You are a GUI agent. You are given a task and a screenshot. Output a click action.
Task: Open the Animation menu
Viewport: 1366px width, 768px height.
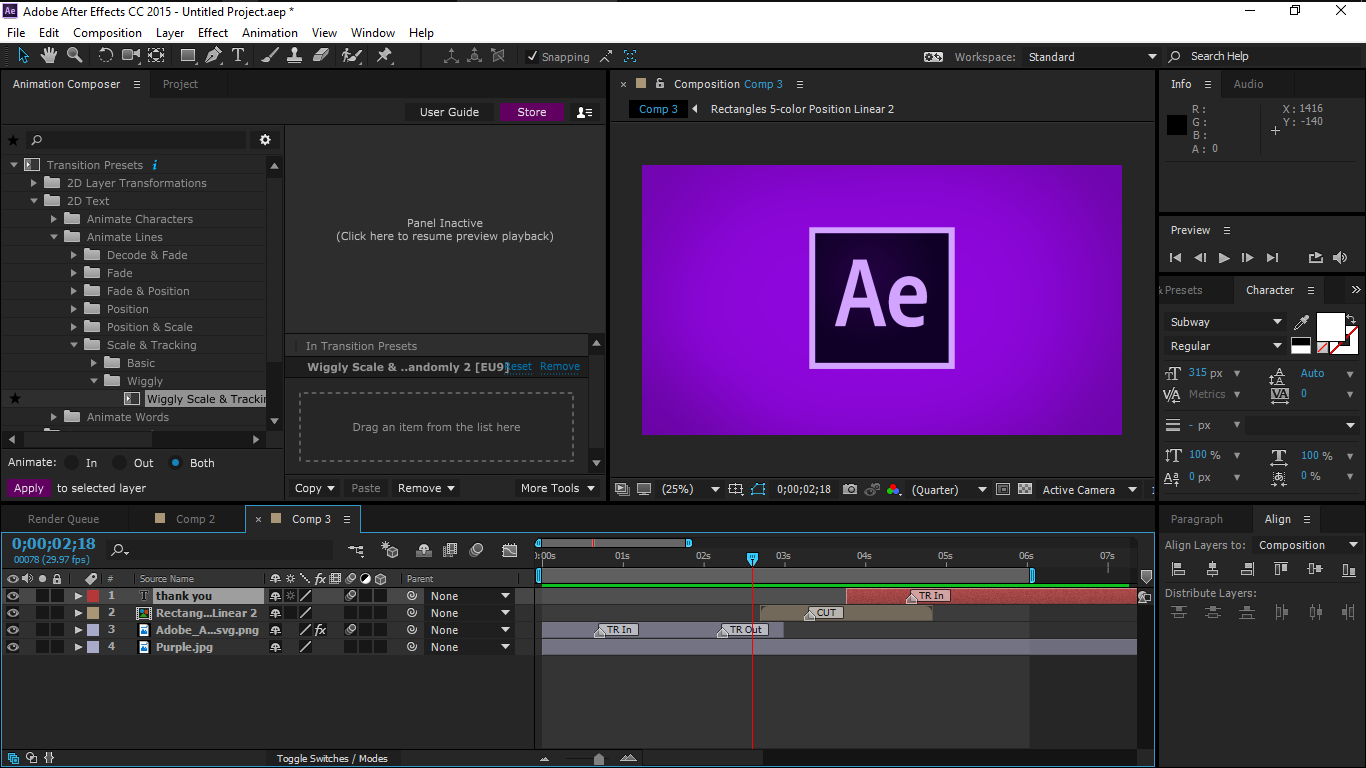pos(270,32)
